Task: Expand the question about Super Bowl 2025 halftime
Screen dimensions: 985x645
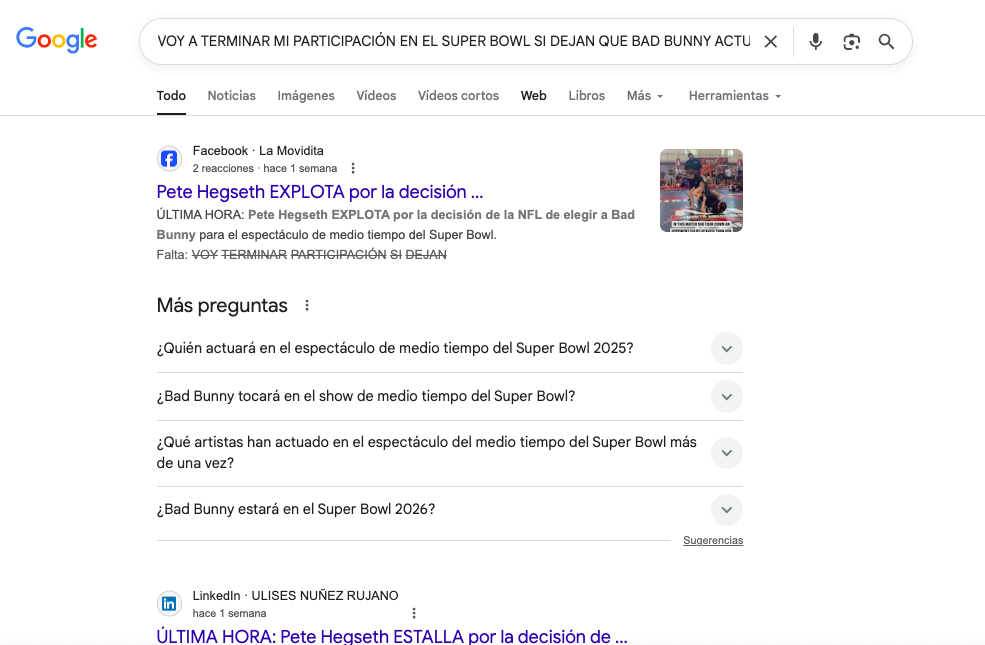Action: pyautogui.click(x=727, y=349)
